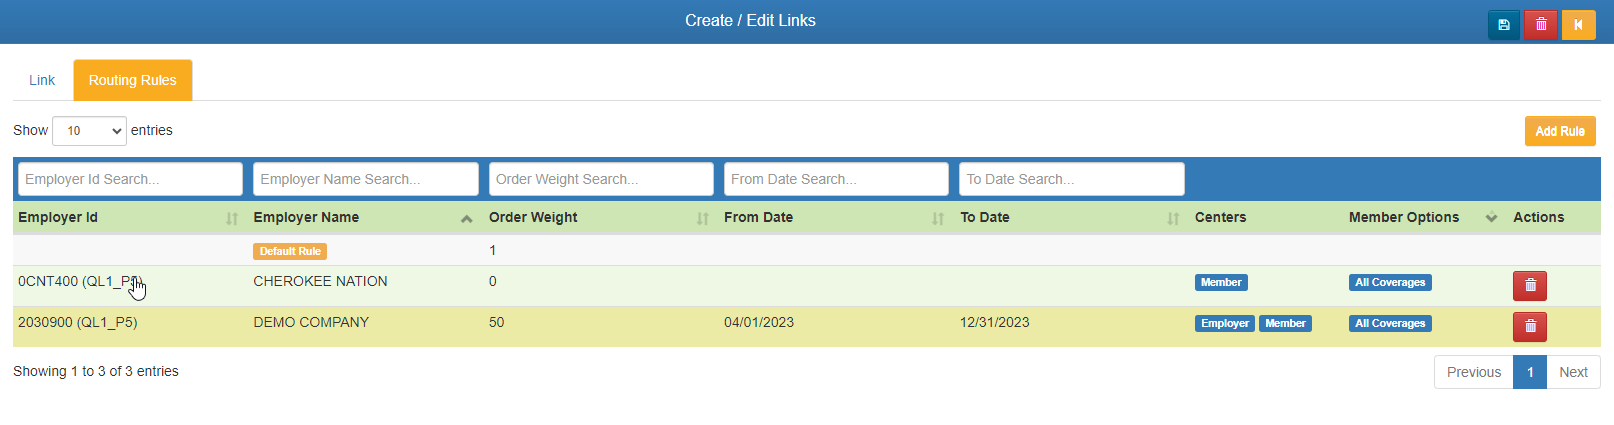This screenshot has height=425, width=1614.
Task: Switch to the Link tab
Action: point(42,80)
